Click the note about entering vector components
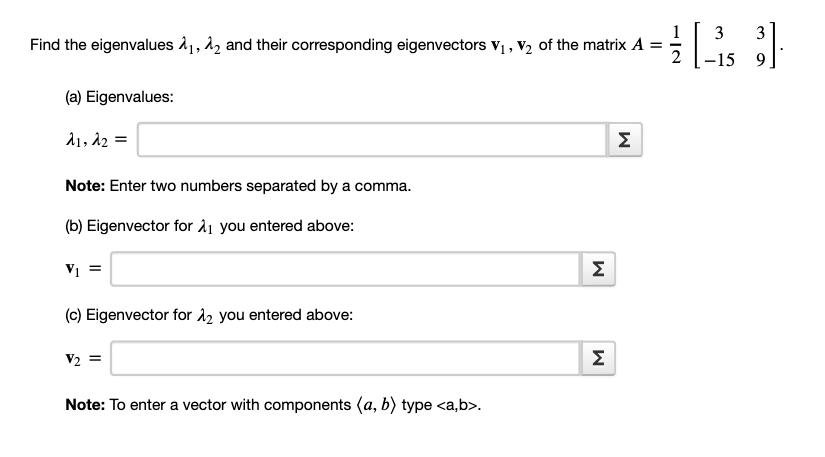The height and width of the screenshot is (457, 825). click(x=273, y=405)
